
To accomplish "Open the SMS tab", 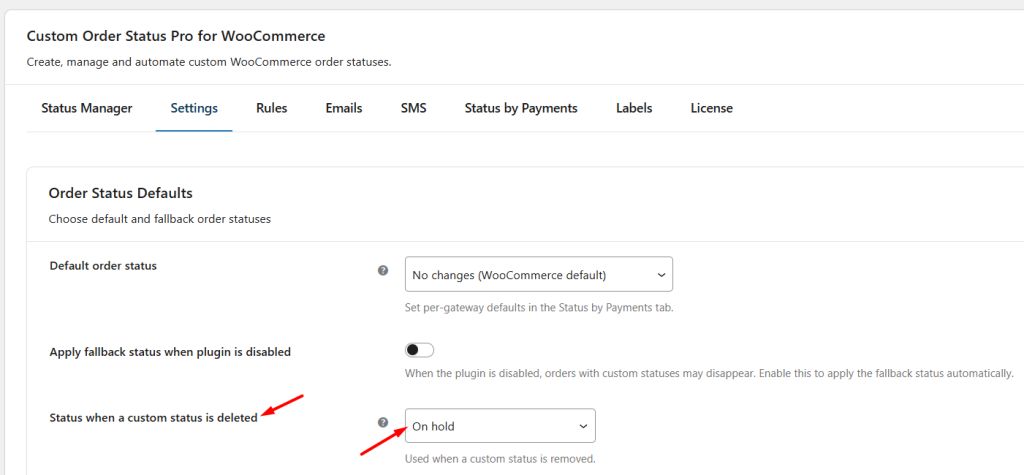I will pos(413,108).
